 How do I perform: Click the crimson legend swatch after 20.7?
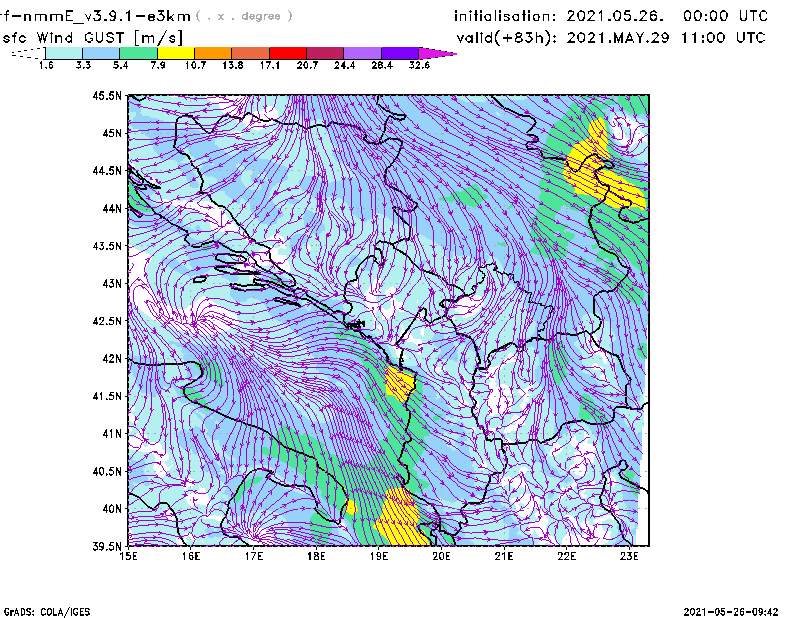(x=325, y=53)
